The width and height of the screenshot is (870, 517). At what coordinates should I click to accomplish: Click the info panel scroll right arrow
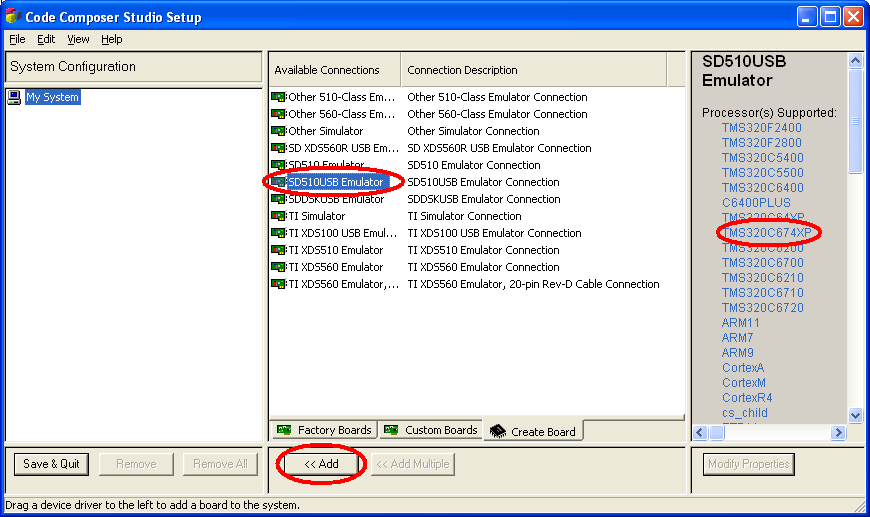click(838, 432)
